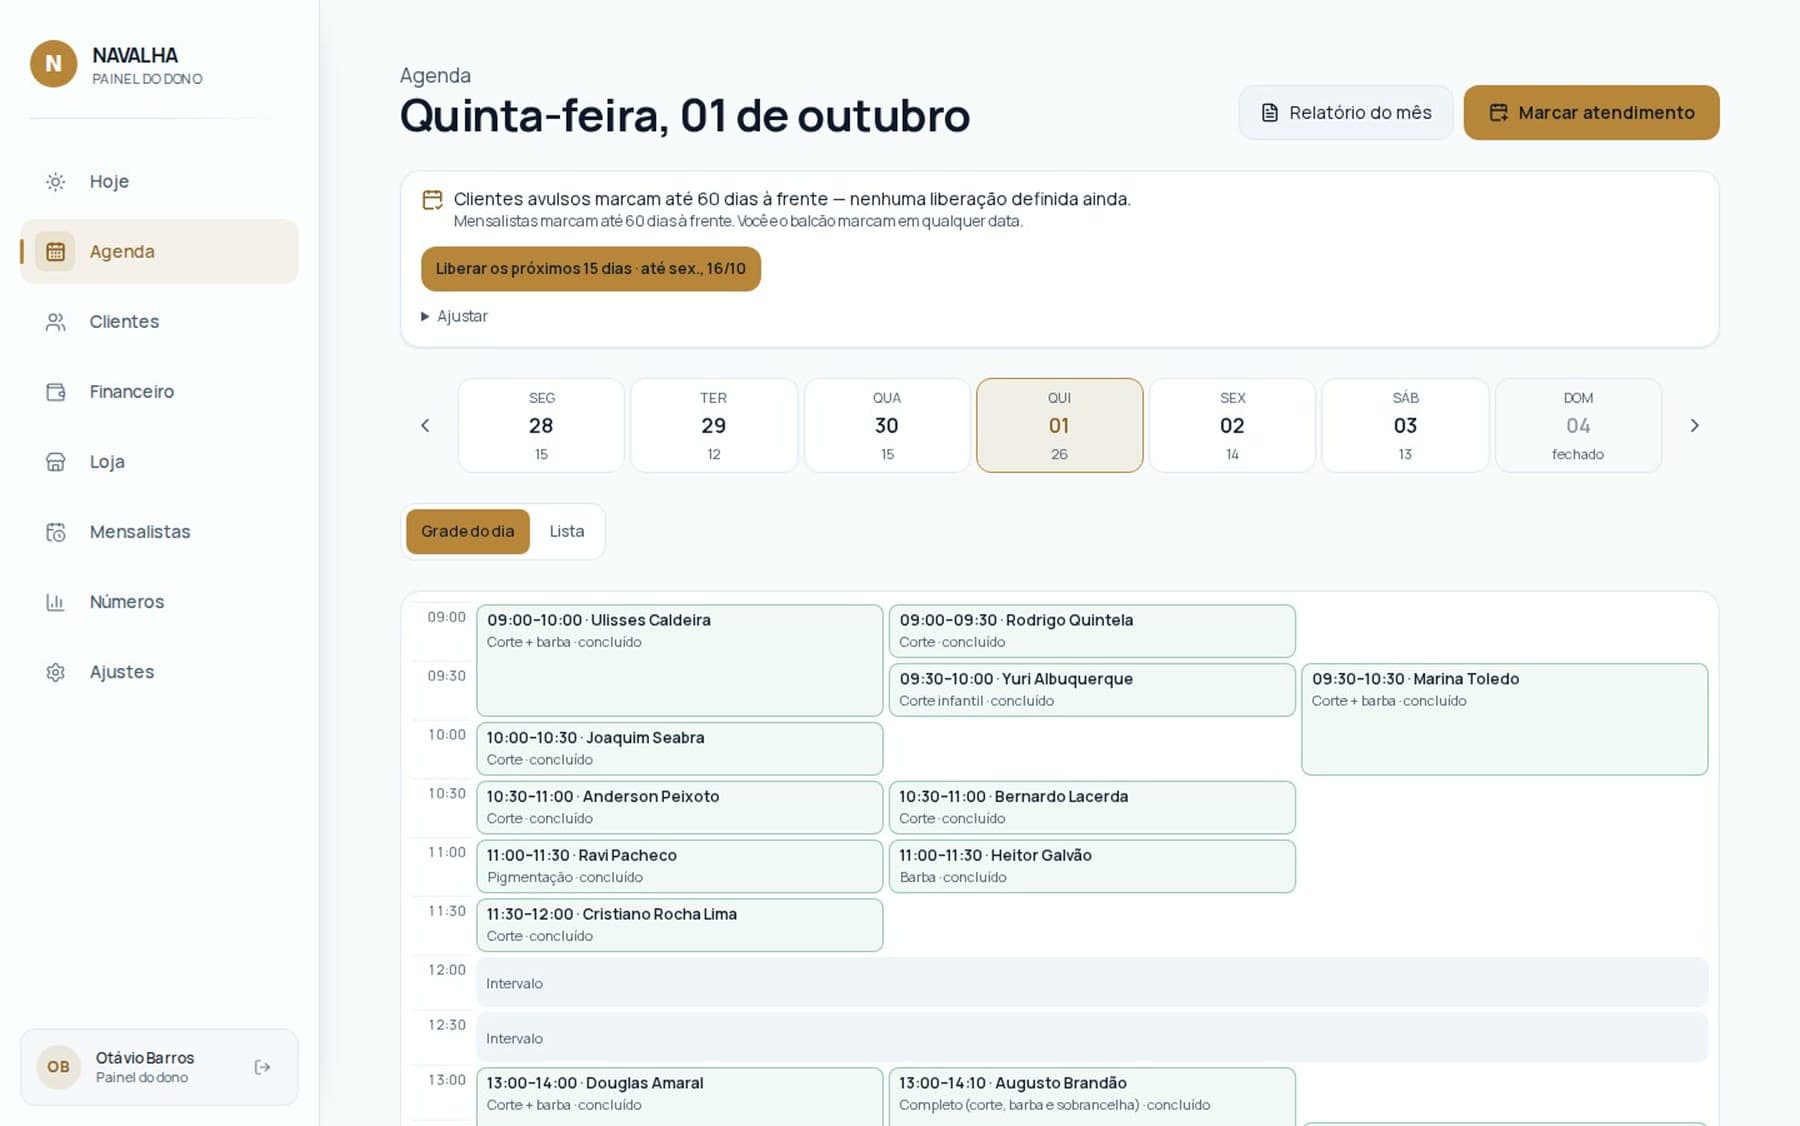Click the logout icon next to Otávio Barros

[x=263, y=1067]
